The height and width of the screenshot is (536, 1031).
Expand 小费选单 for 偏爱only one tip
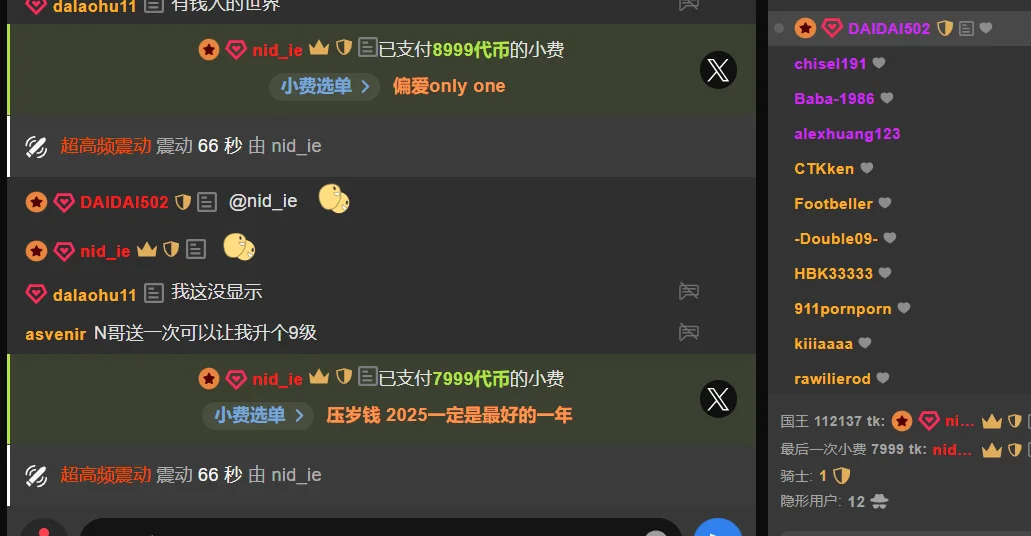[x=325, y=86]
